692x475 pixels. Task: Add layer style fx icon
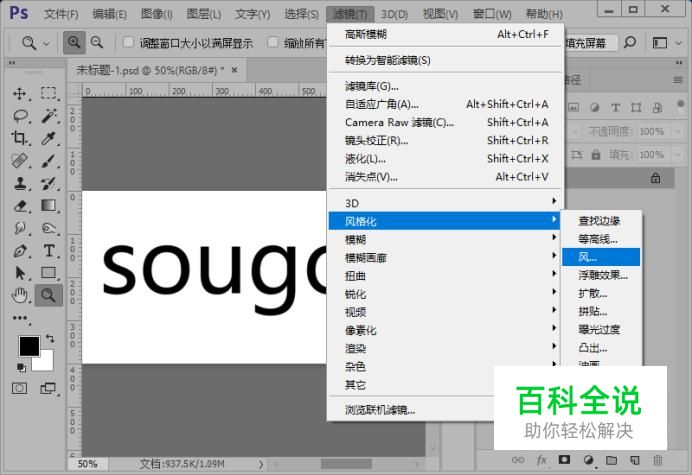click(x=542, y=460)
